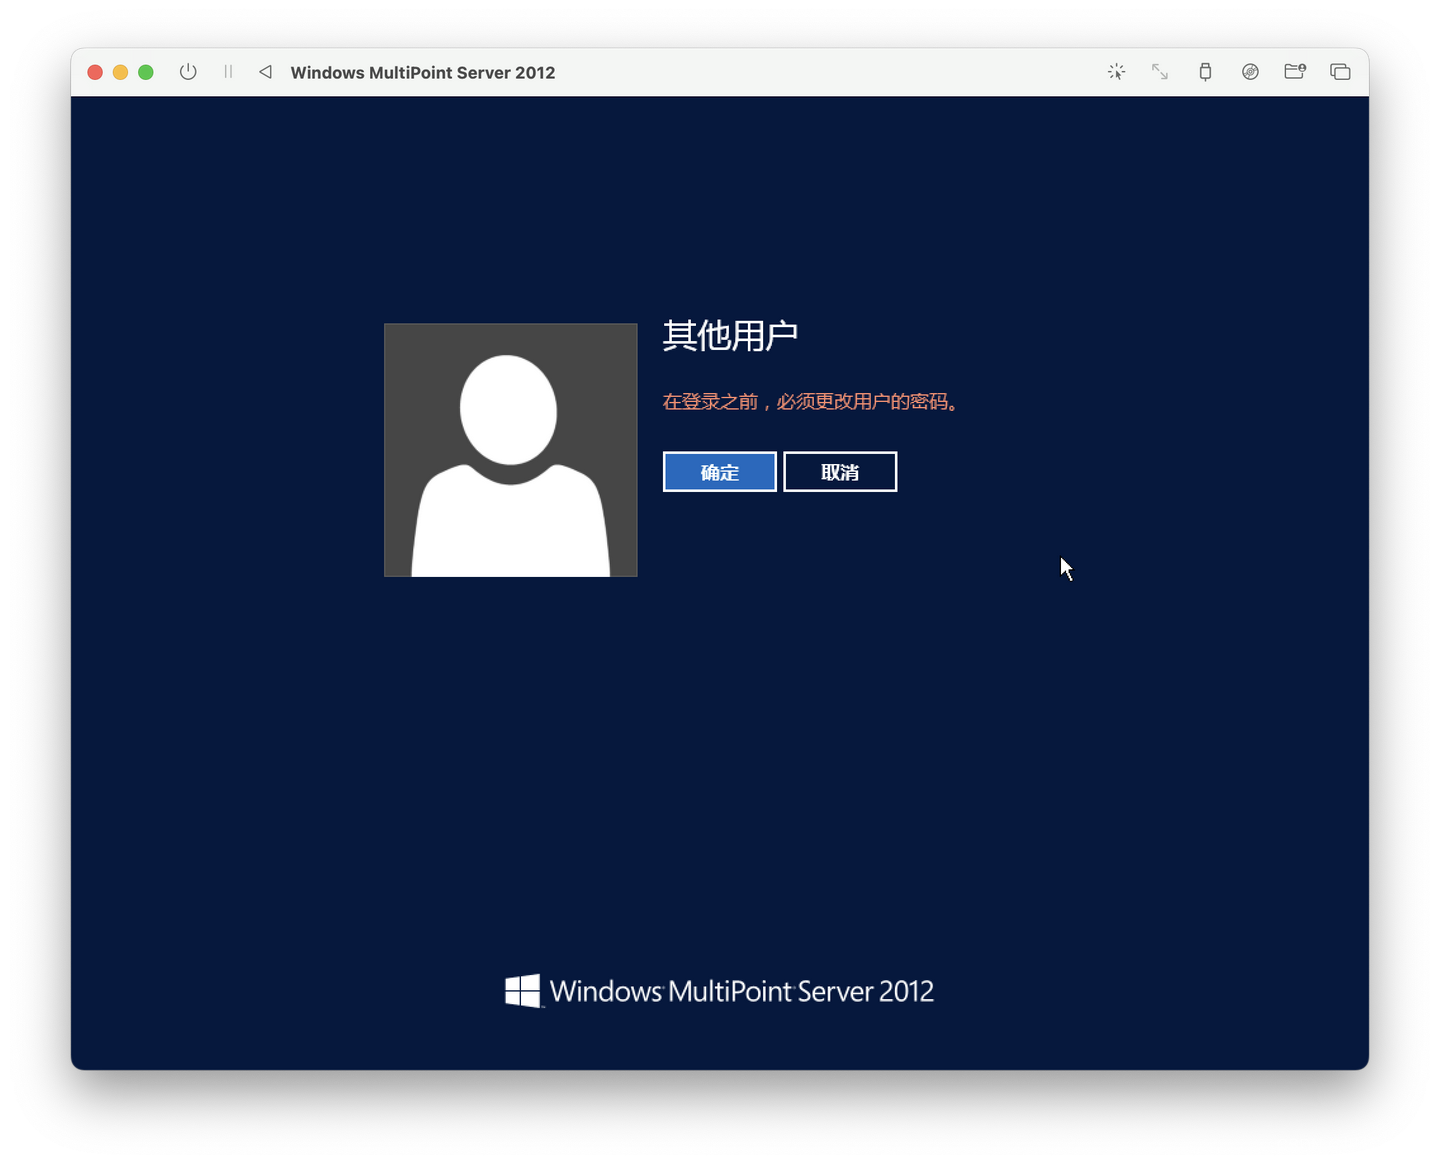The height and width of the screenshot is (1164, 1440).
Task: Click the user avatar picture
Action: (x=511, y=450)
